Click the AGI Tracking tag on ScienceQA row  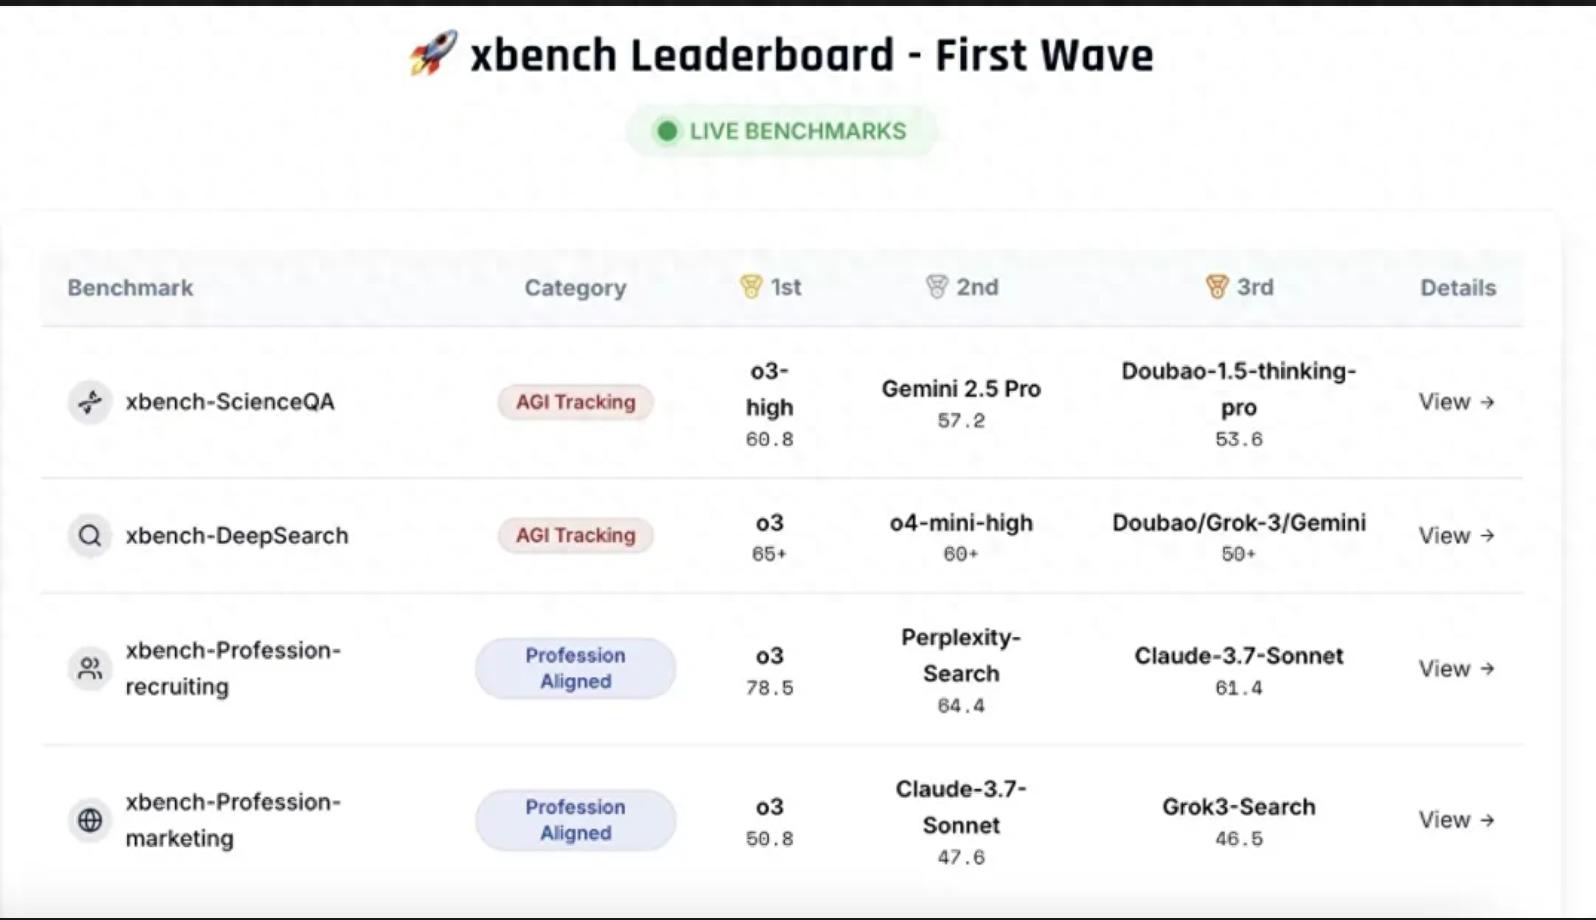576,402
